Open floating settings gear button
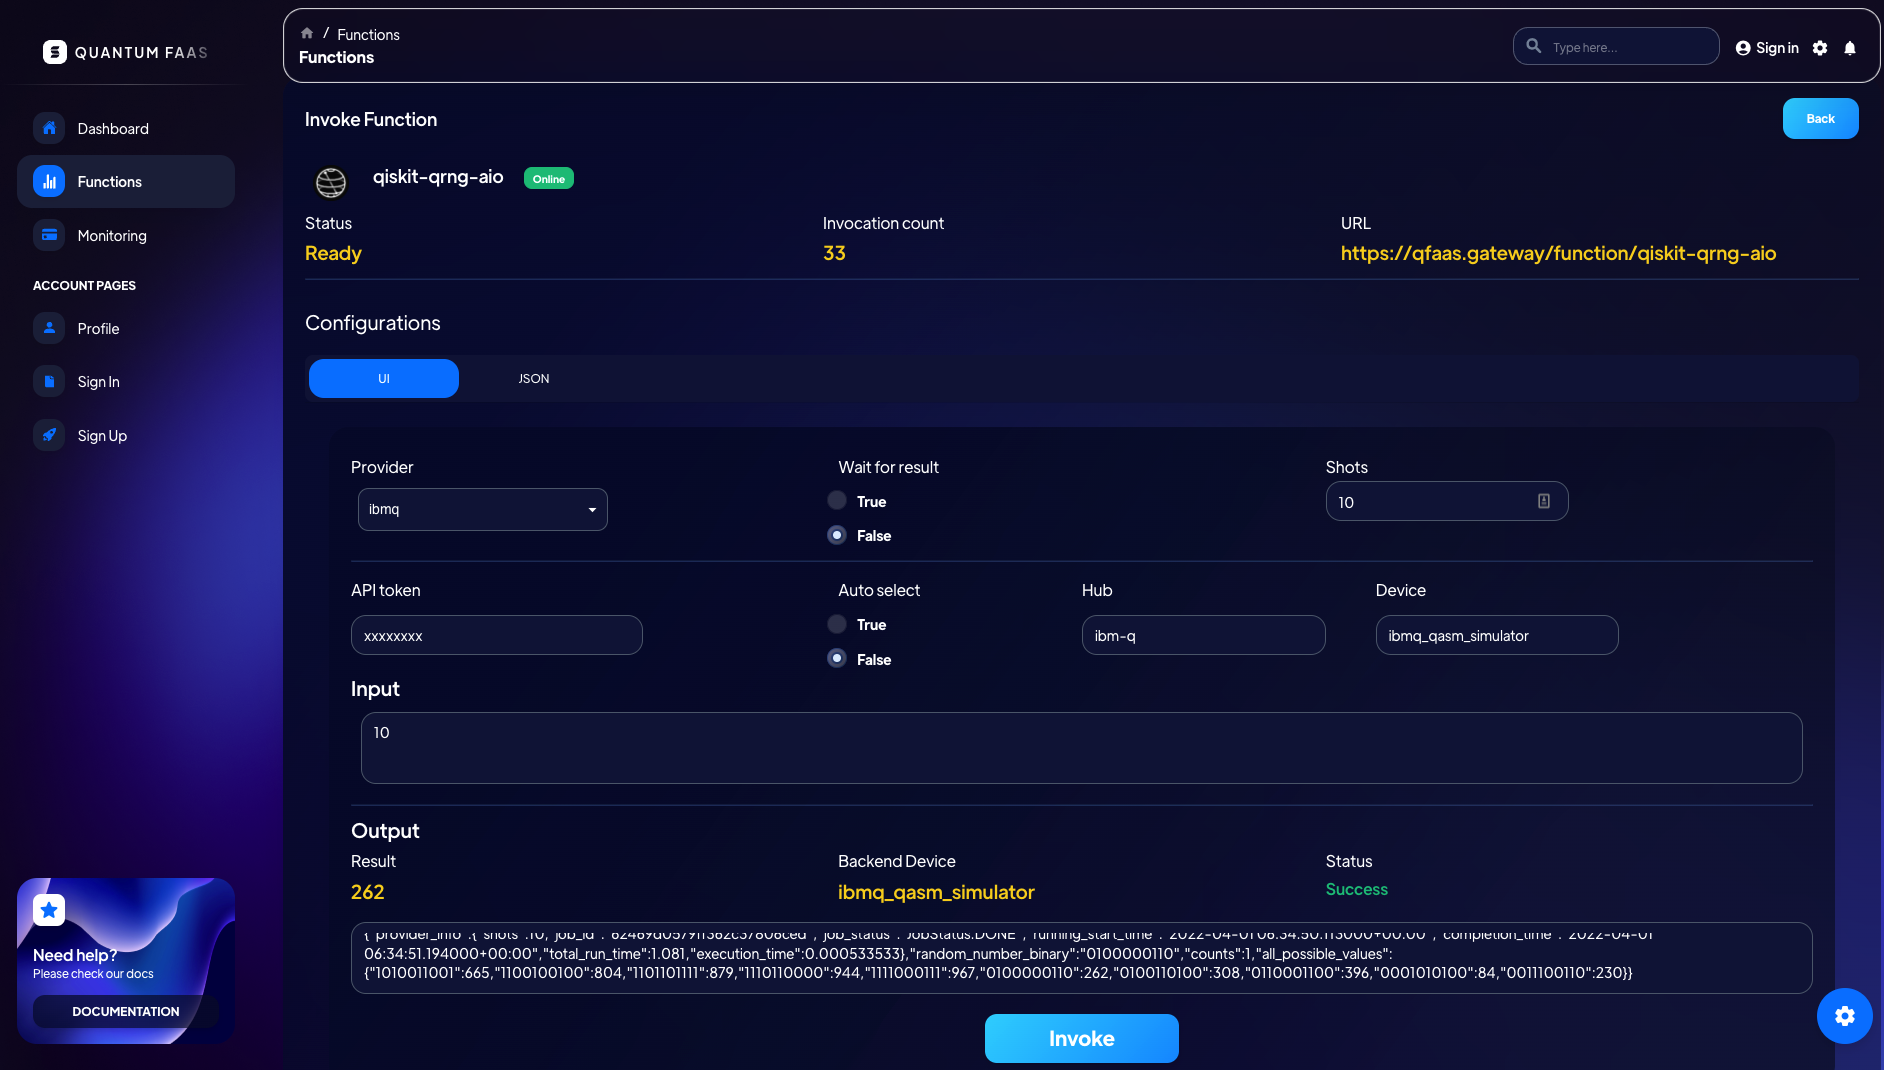This screenshot has height=1070, width=1884. [x=1844, y=1016]
